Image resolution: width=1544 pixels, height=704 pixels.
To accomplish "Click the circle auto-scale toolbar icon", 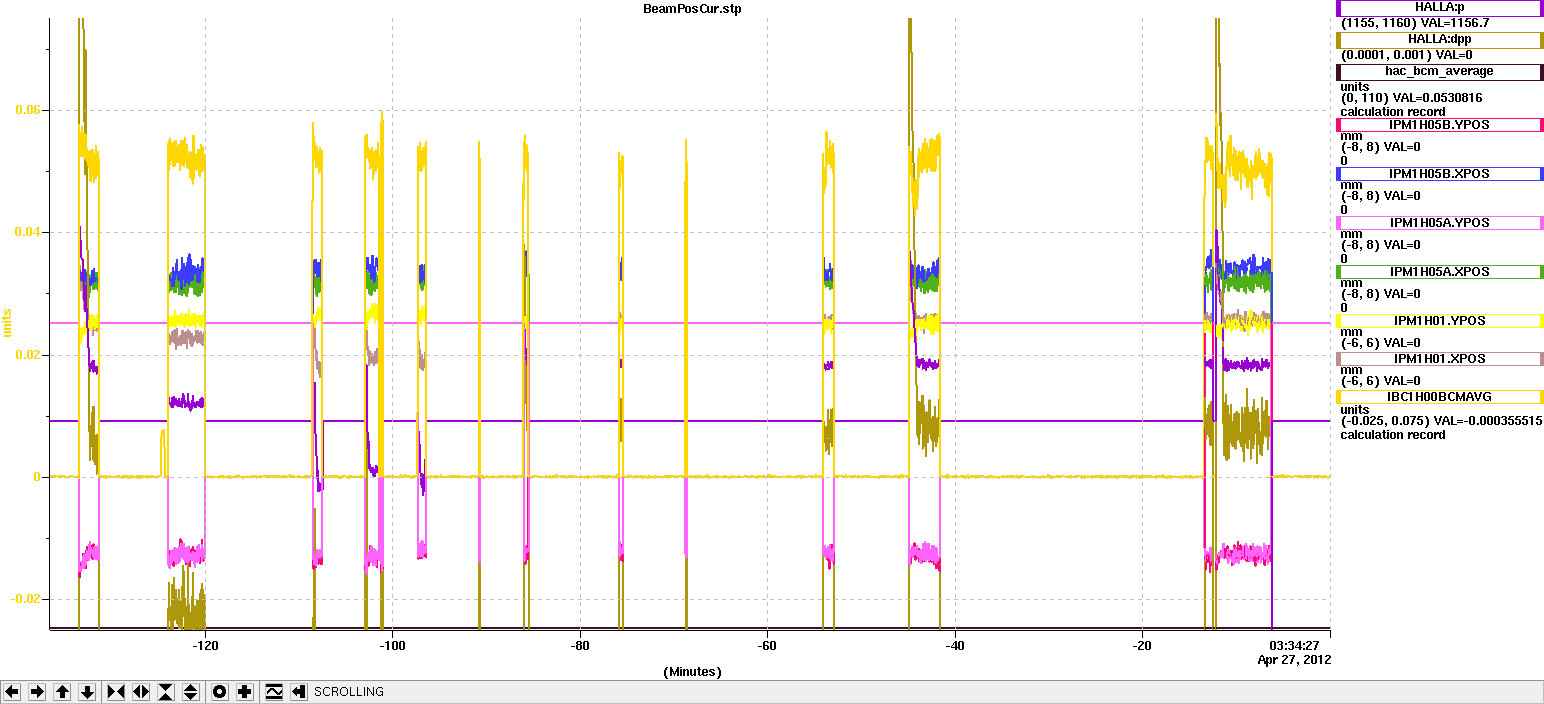I will [220, 692].
